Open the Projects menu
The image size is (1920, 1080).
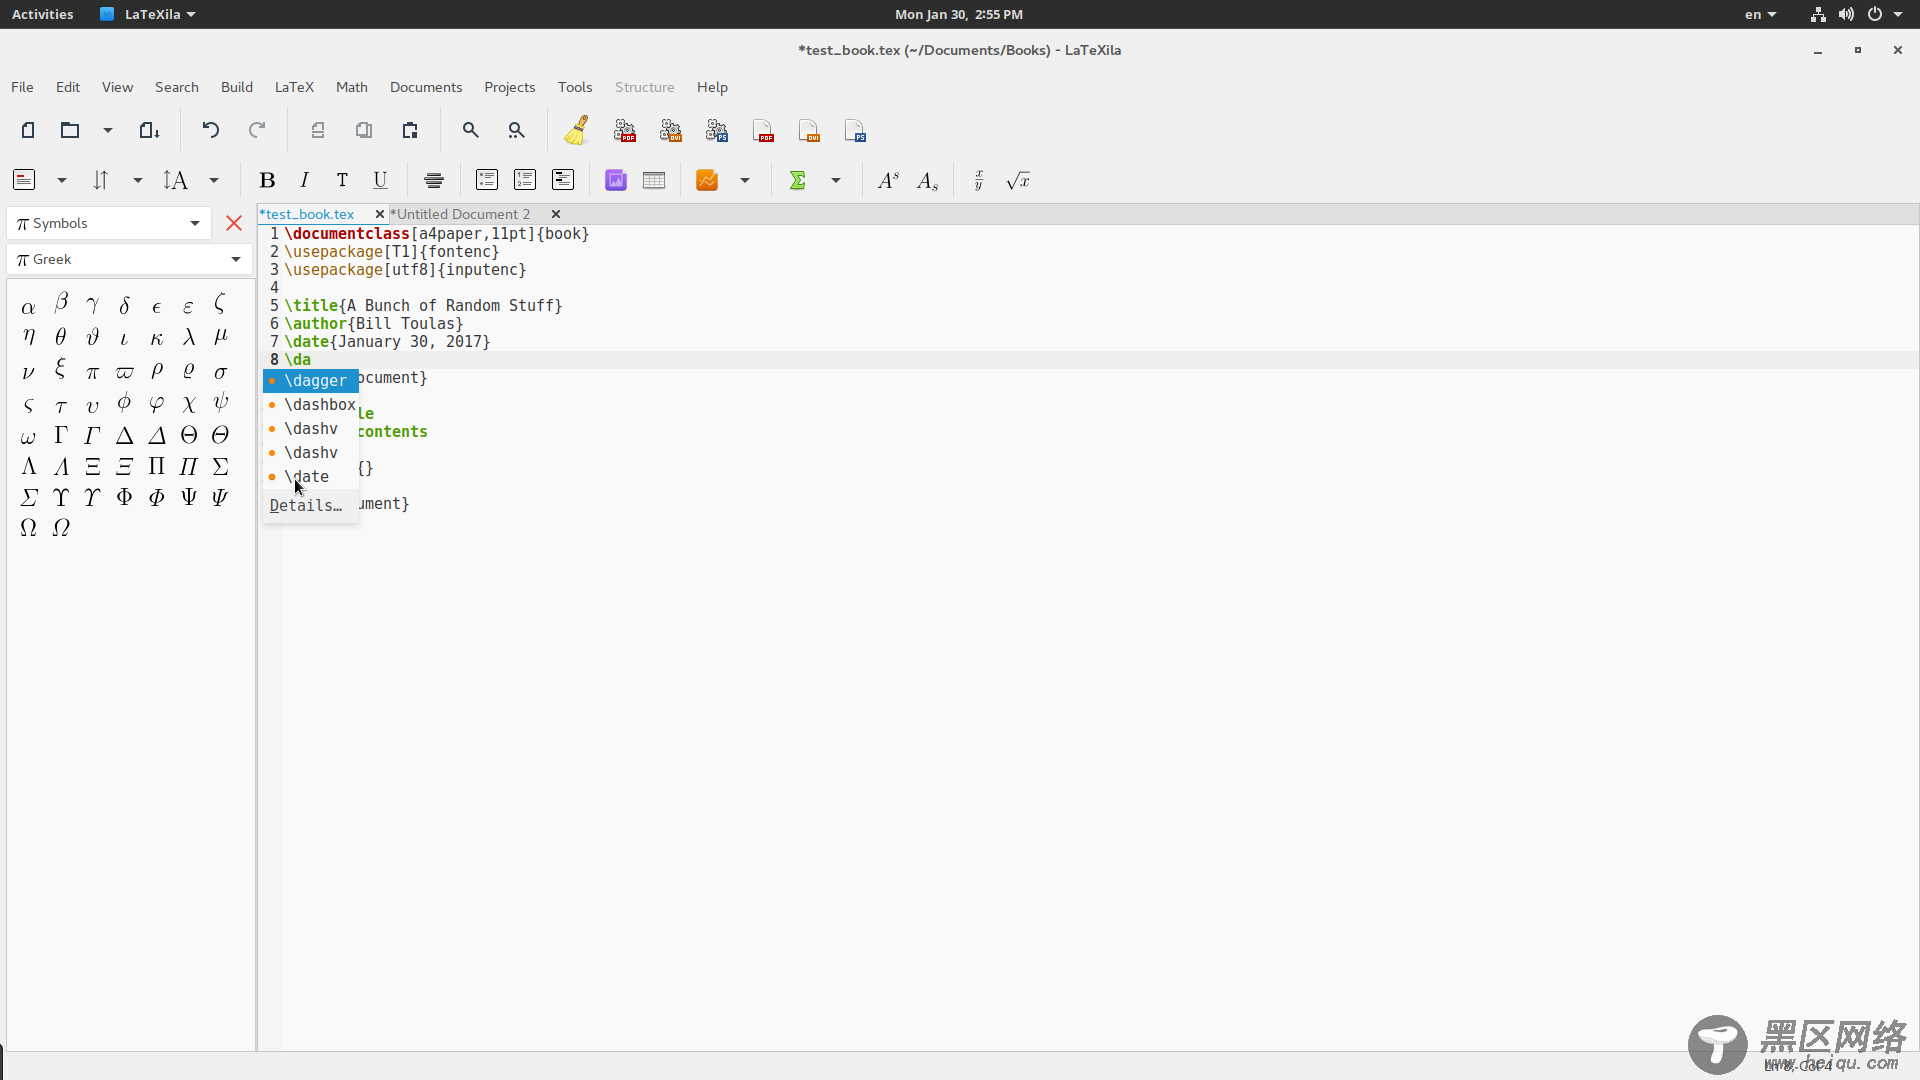[510, 87]
